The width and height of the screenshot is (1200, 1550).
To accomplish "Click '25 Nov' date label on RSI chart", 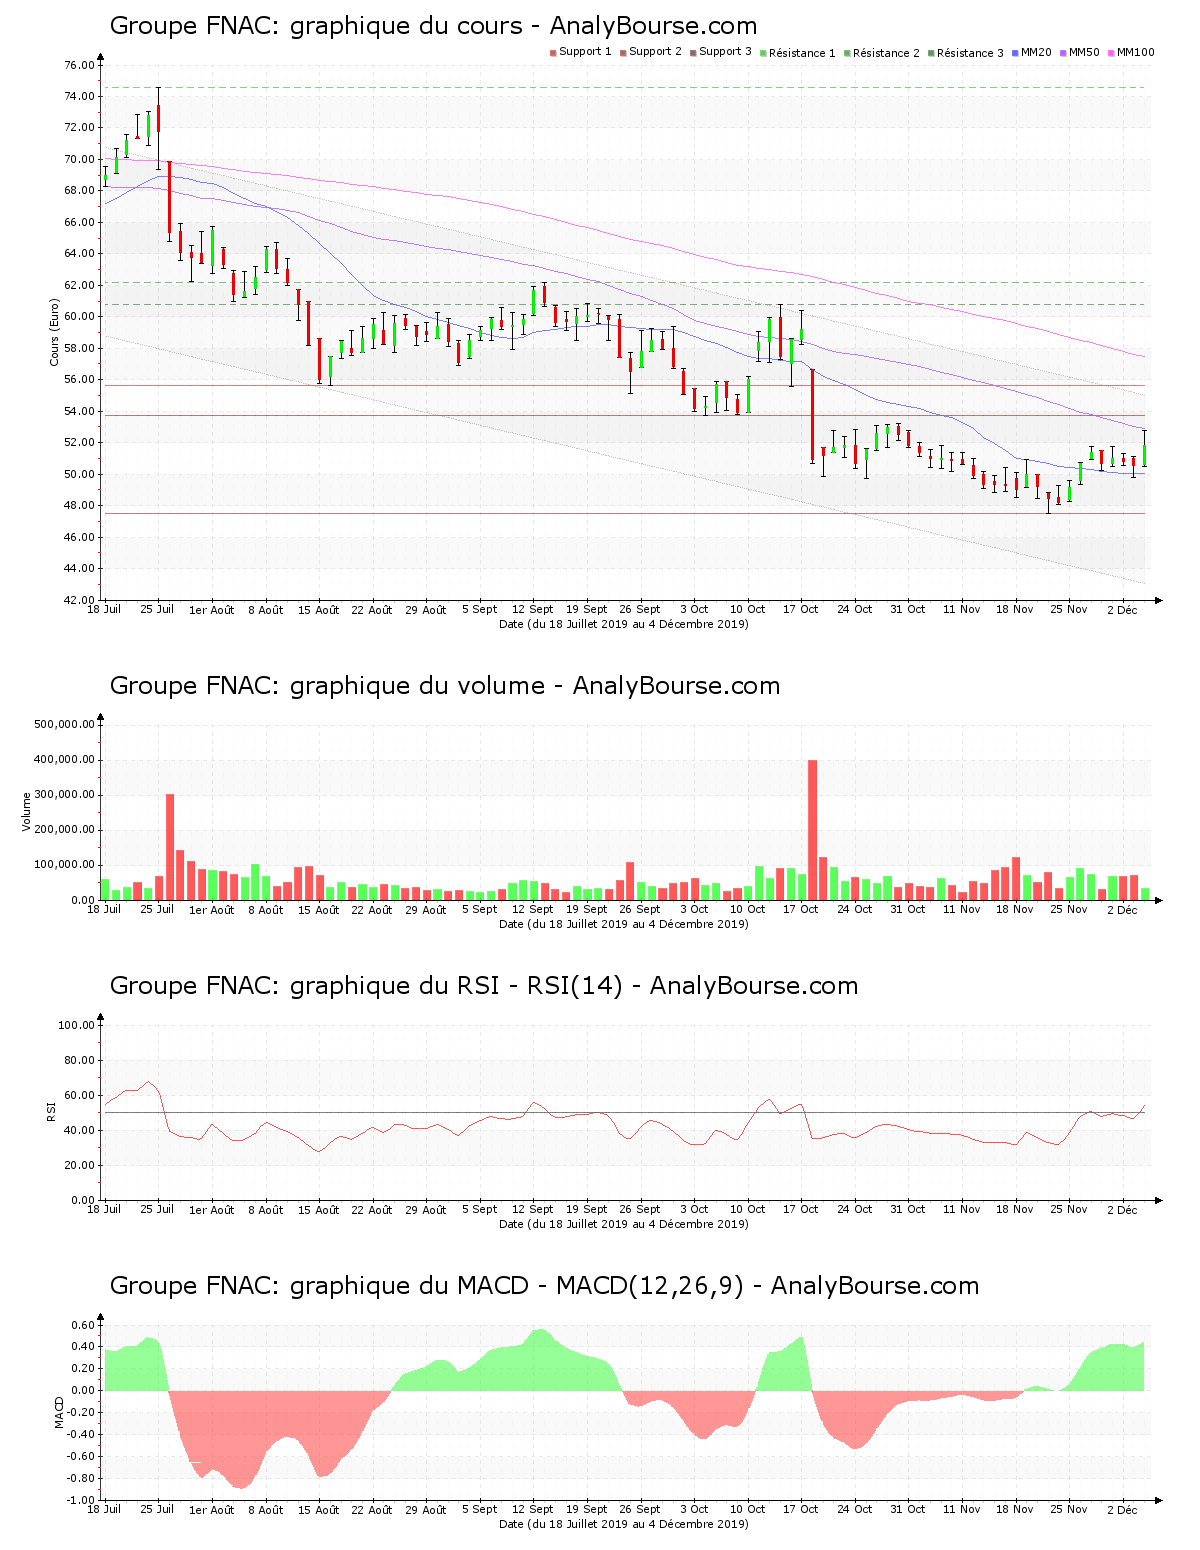I will point(1069,1209).
